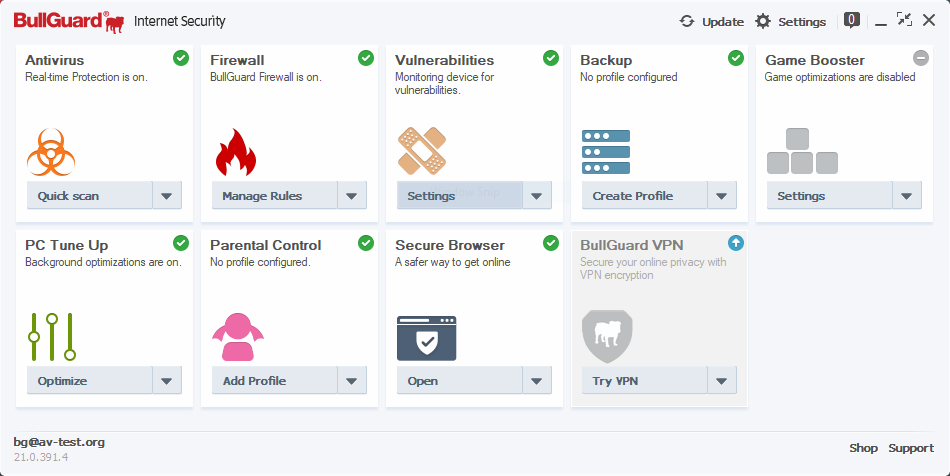
Task: Open the Support link
Action: [911, 448]
